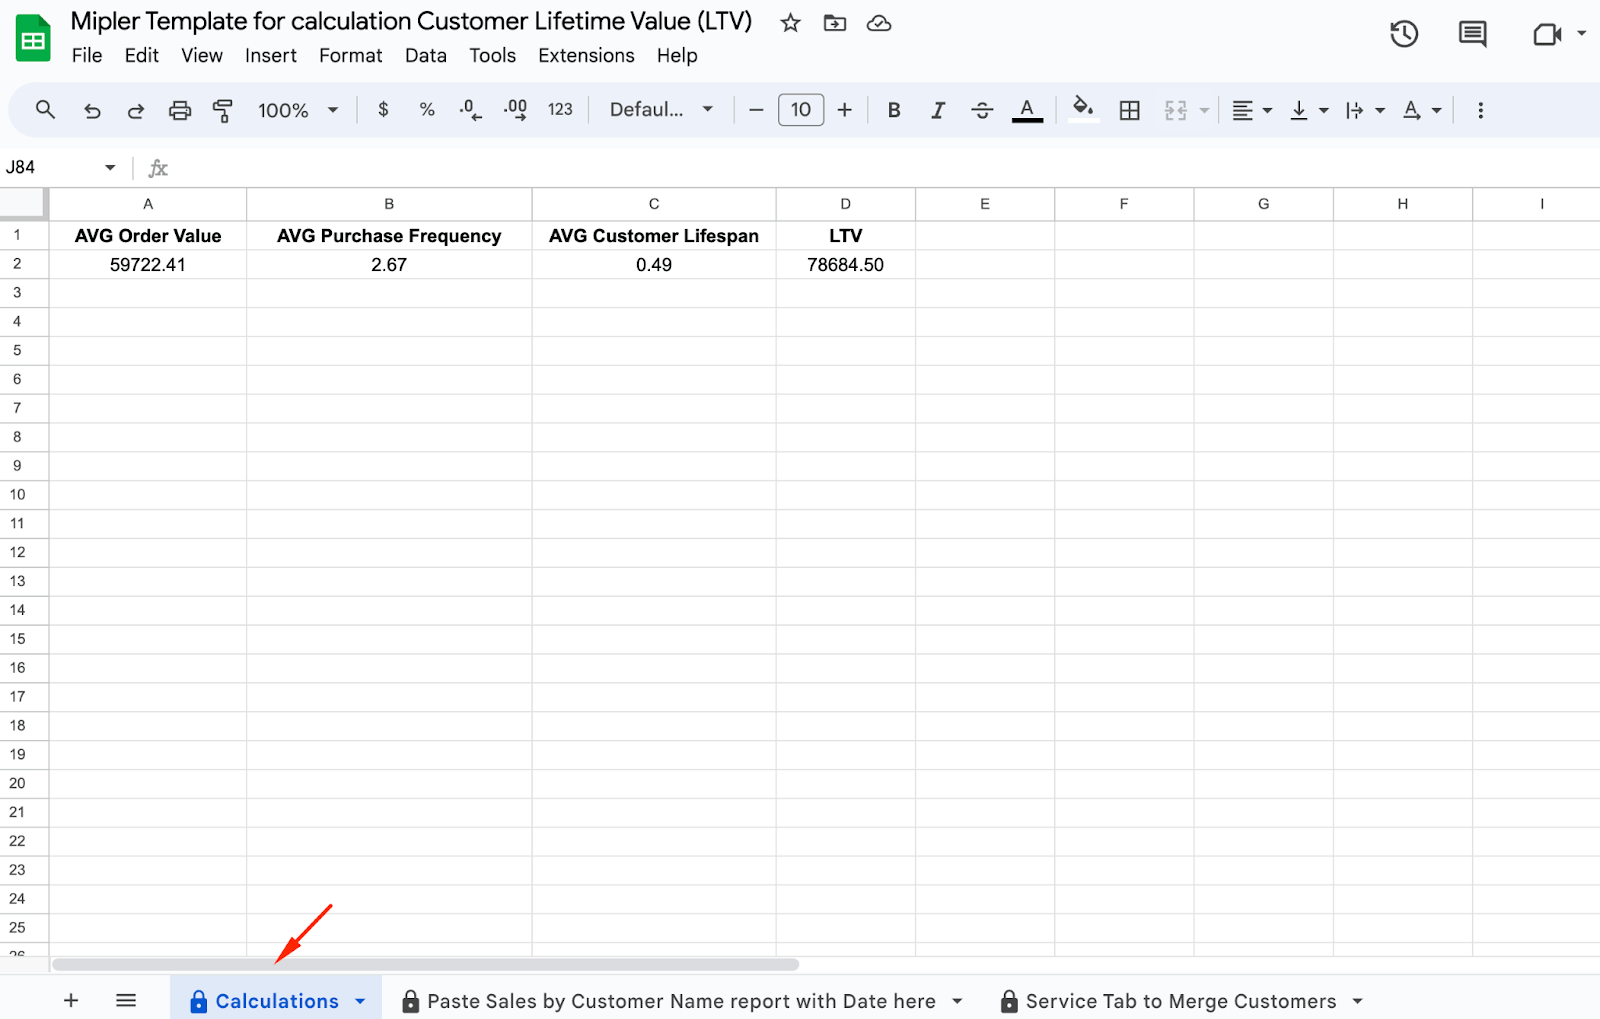The image size is (1600, 1019).
Task: Increase font size with plus button
Action: [x=845, y=110]
